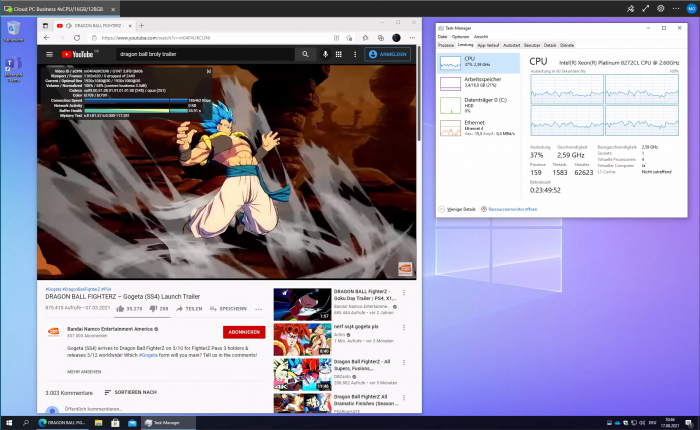Click the Edge address bar URL

tap(156, 38)
